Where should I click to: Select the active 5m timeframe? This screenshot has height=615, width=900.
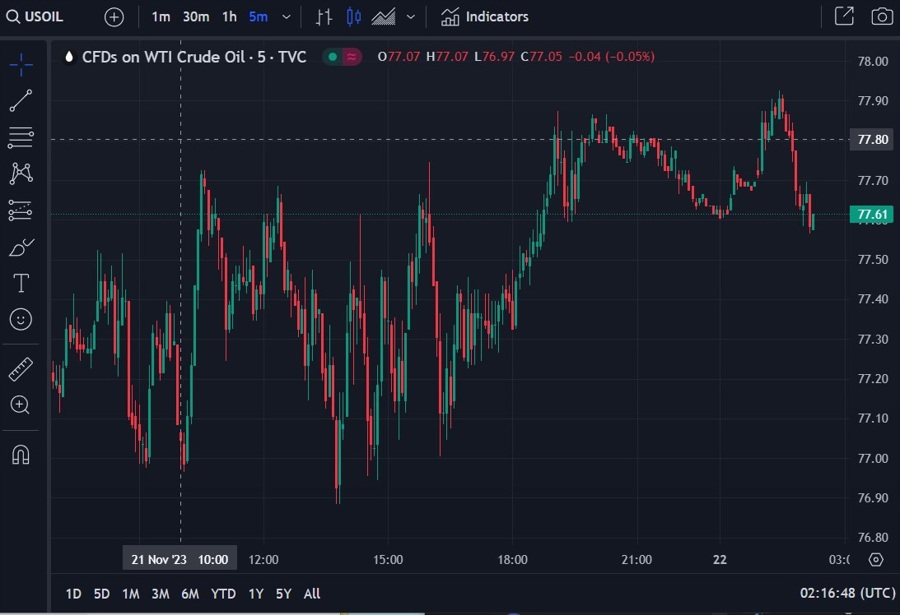click(258, 17)
